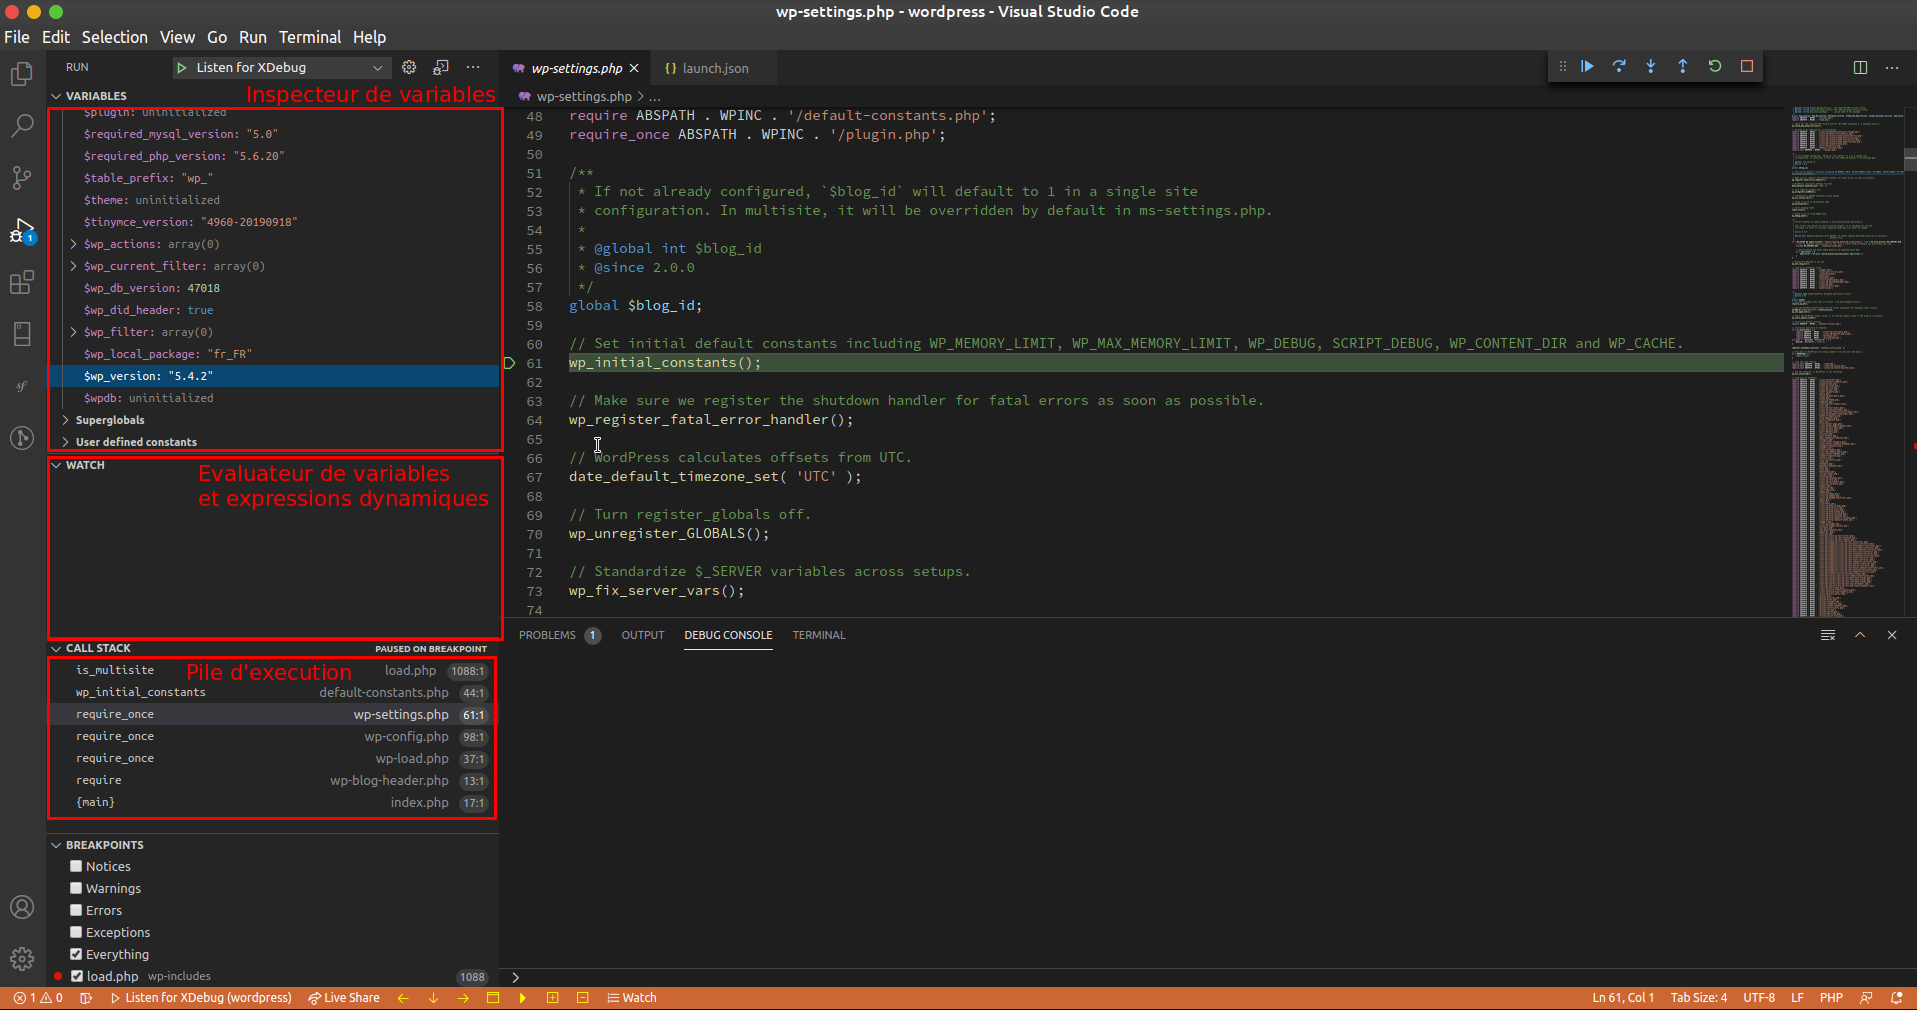Close the wp-settings.php tab
This screenshot has width=1917, height=1010.
pyautogui.click(x=634, y=68)
